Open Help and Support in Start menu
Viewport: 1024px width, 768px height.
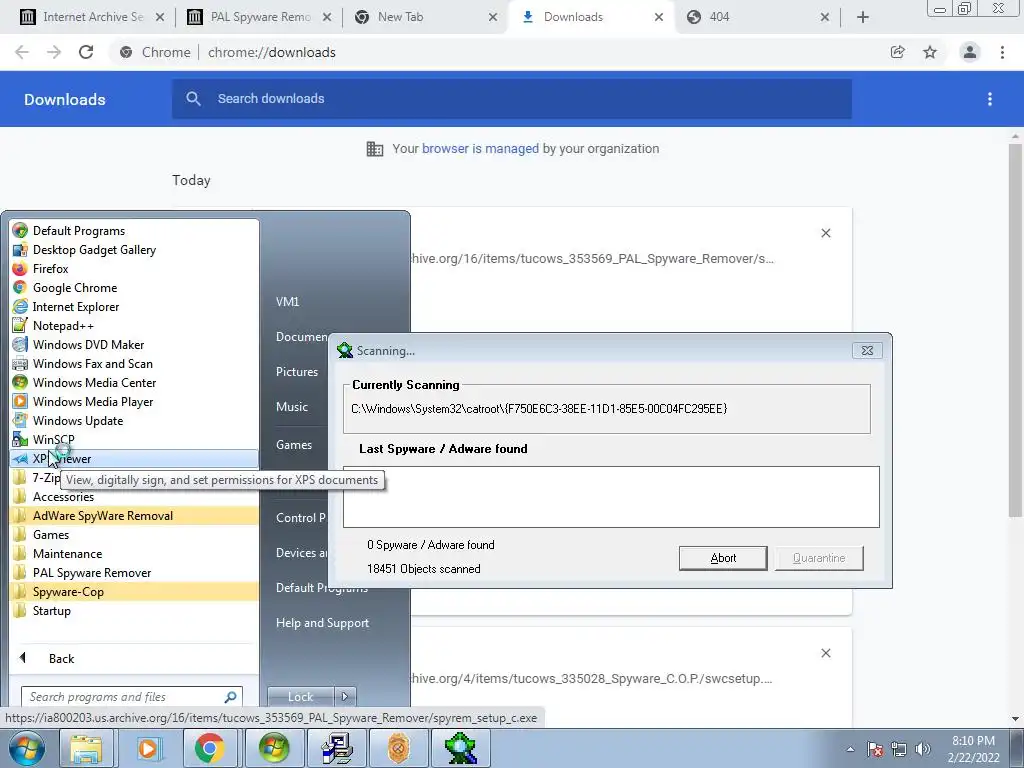322,623
